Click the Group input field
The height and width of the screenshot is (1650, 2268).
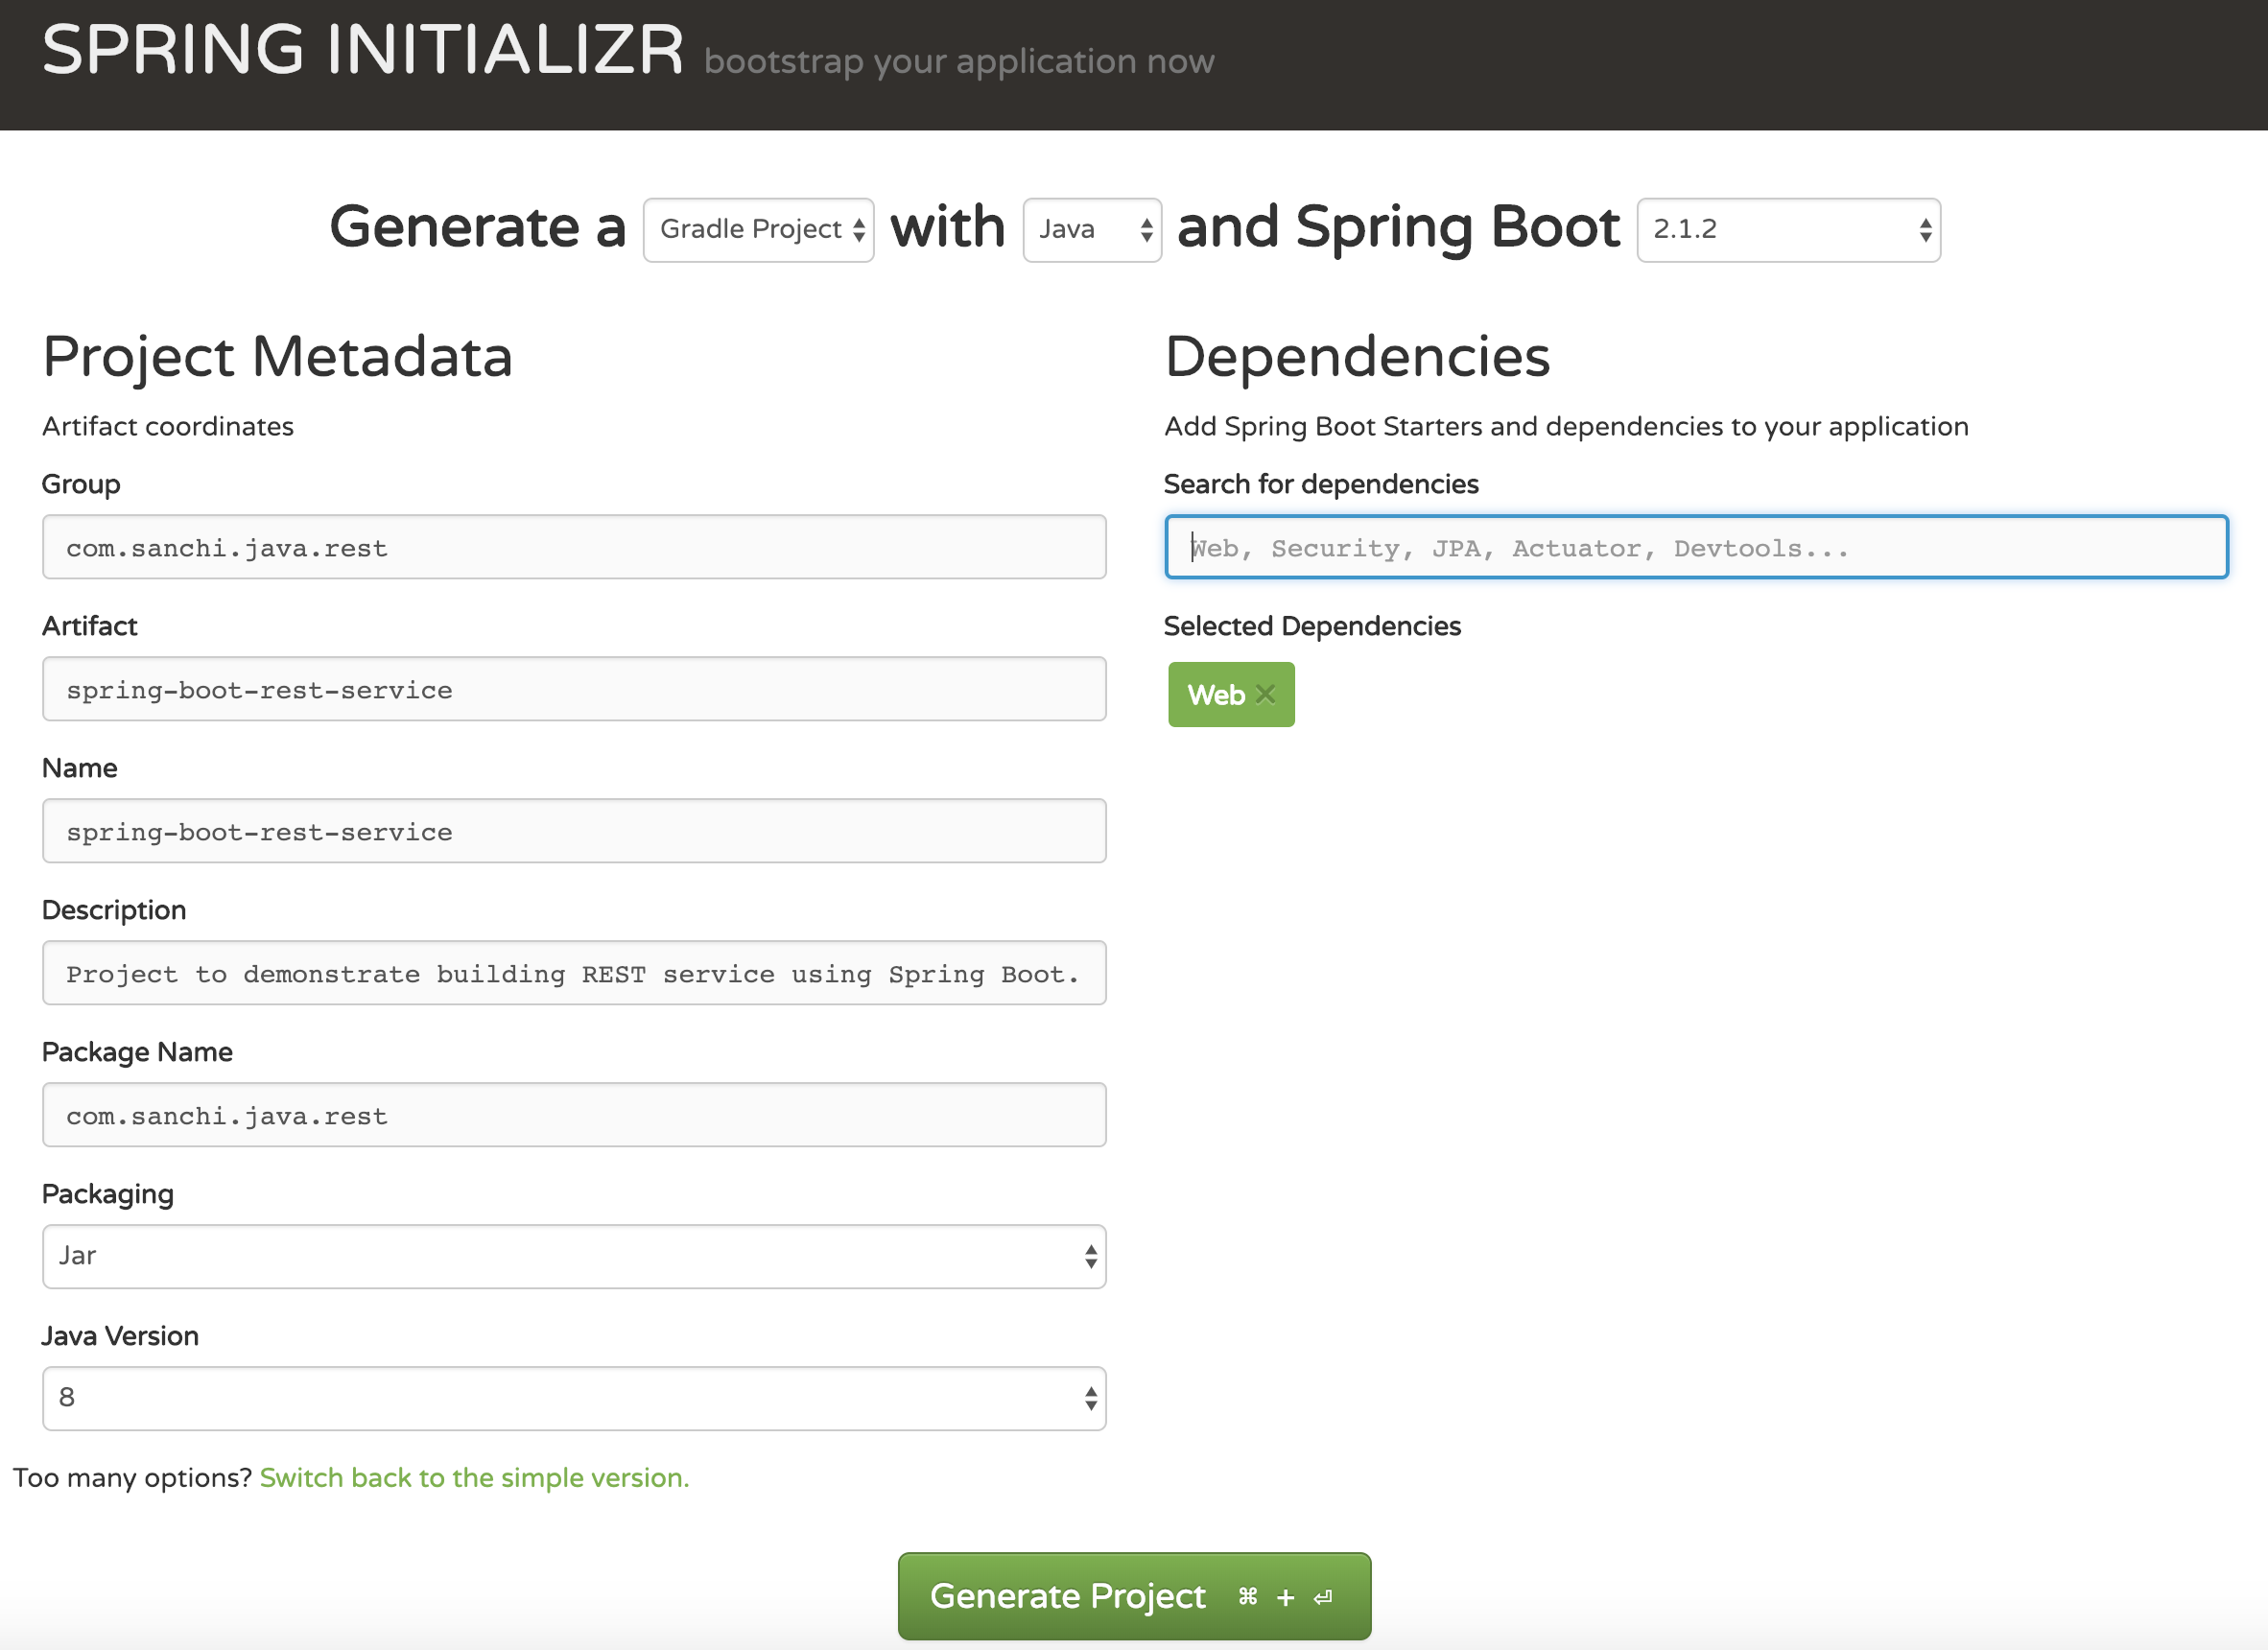(x=574, y=548)
